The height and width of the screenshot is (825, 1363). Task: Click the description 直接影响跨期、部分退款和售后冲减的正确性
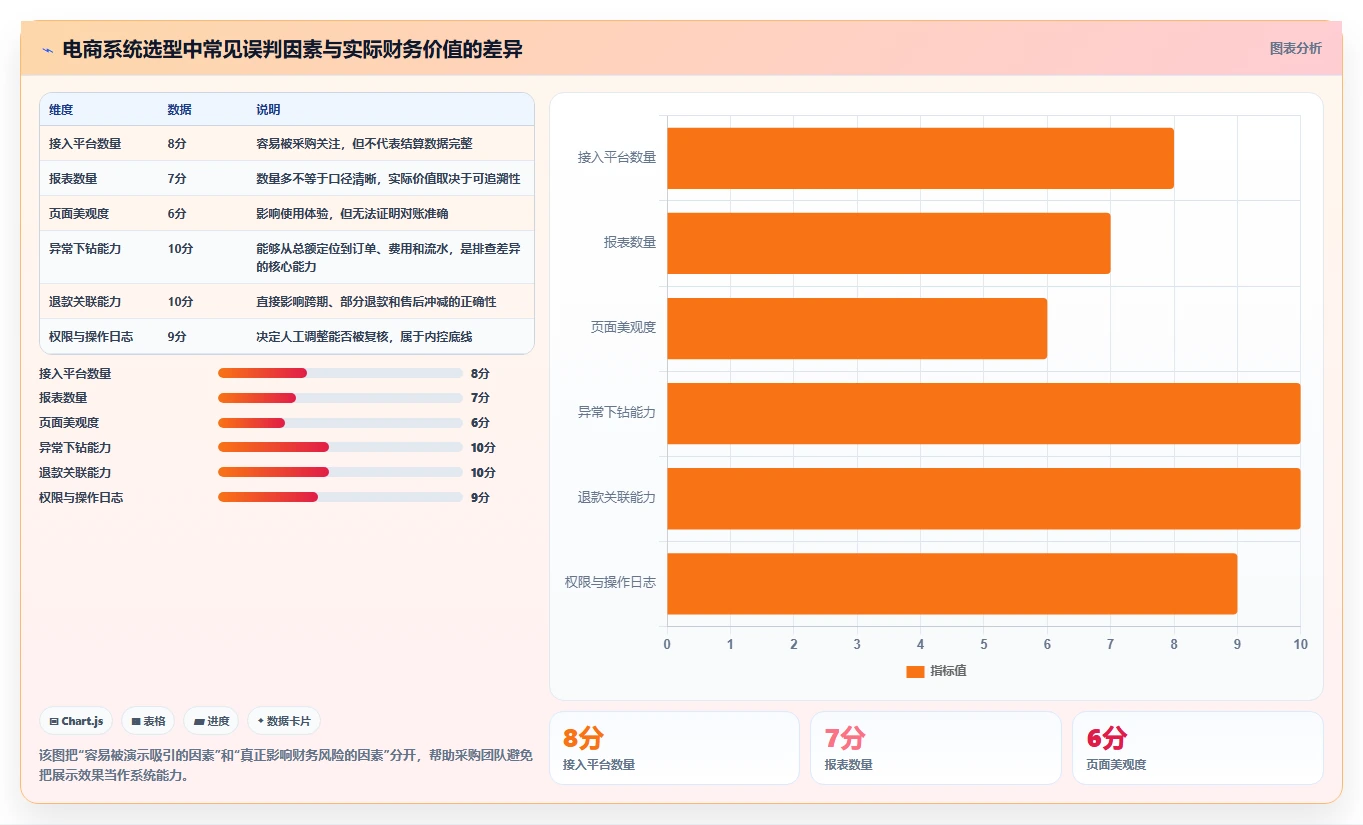click(x=376, y=302)
